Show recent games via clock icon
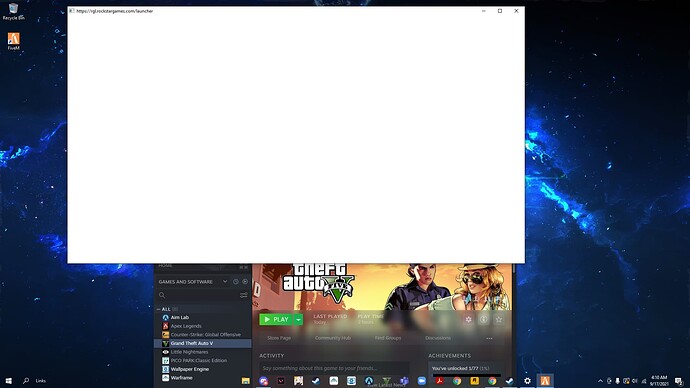Viewport: 690px width, 388px height. [236, 282]
